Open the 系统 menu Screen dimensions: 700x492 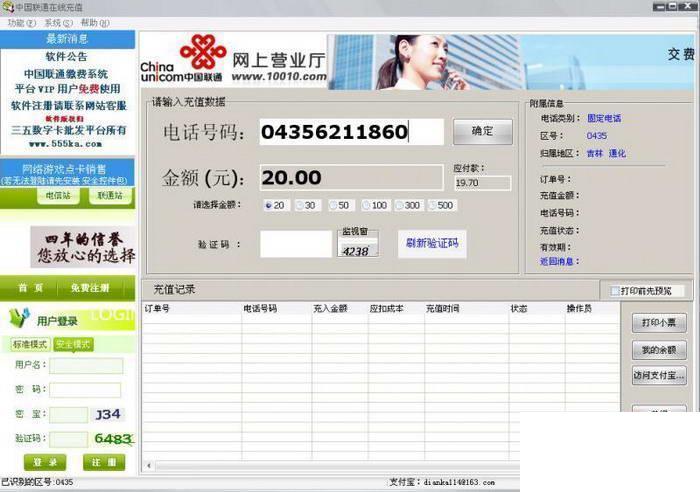pyautogui.click(x=58, y=23)
